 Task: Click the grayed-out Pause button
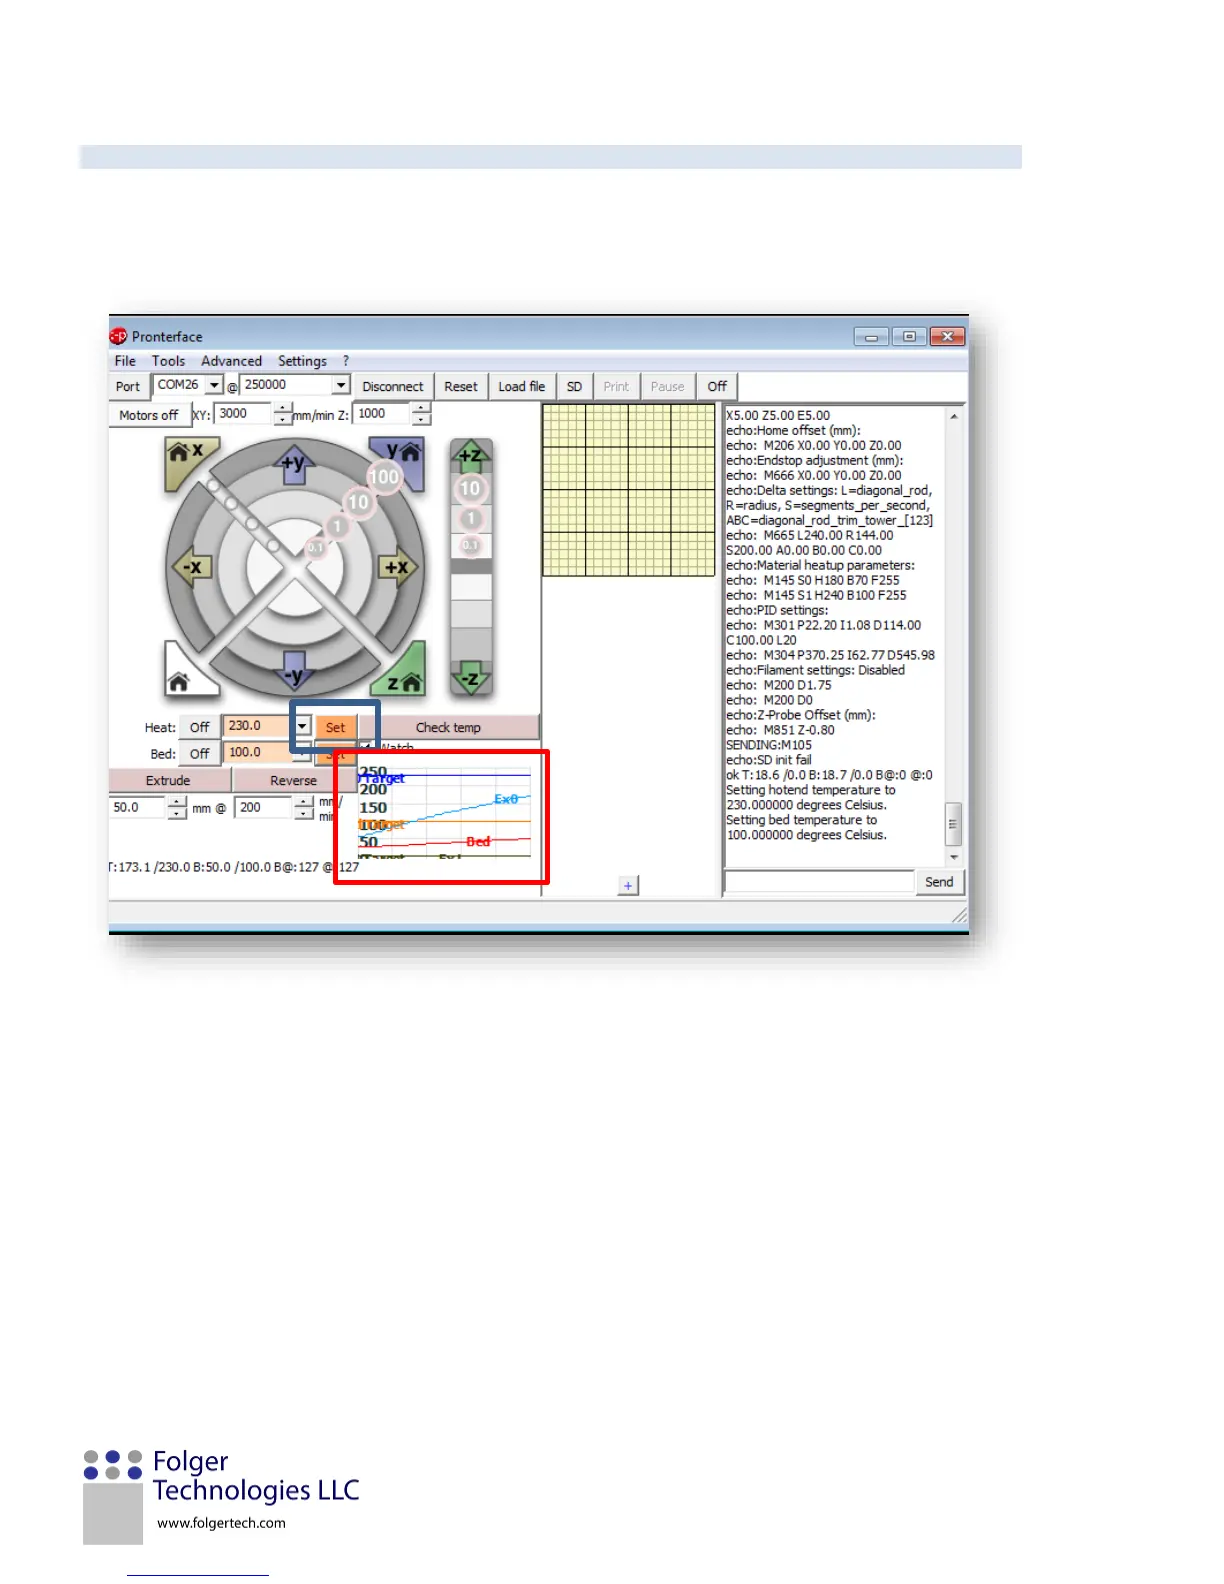(x=667, y=387)
